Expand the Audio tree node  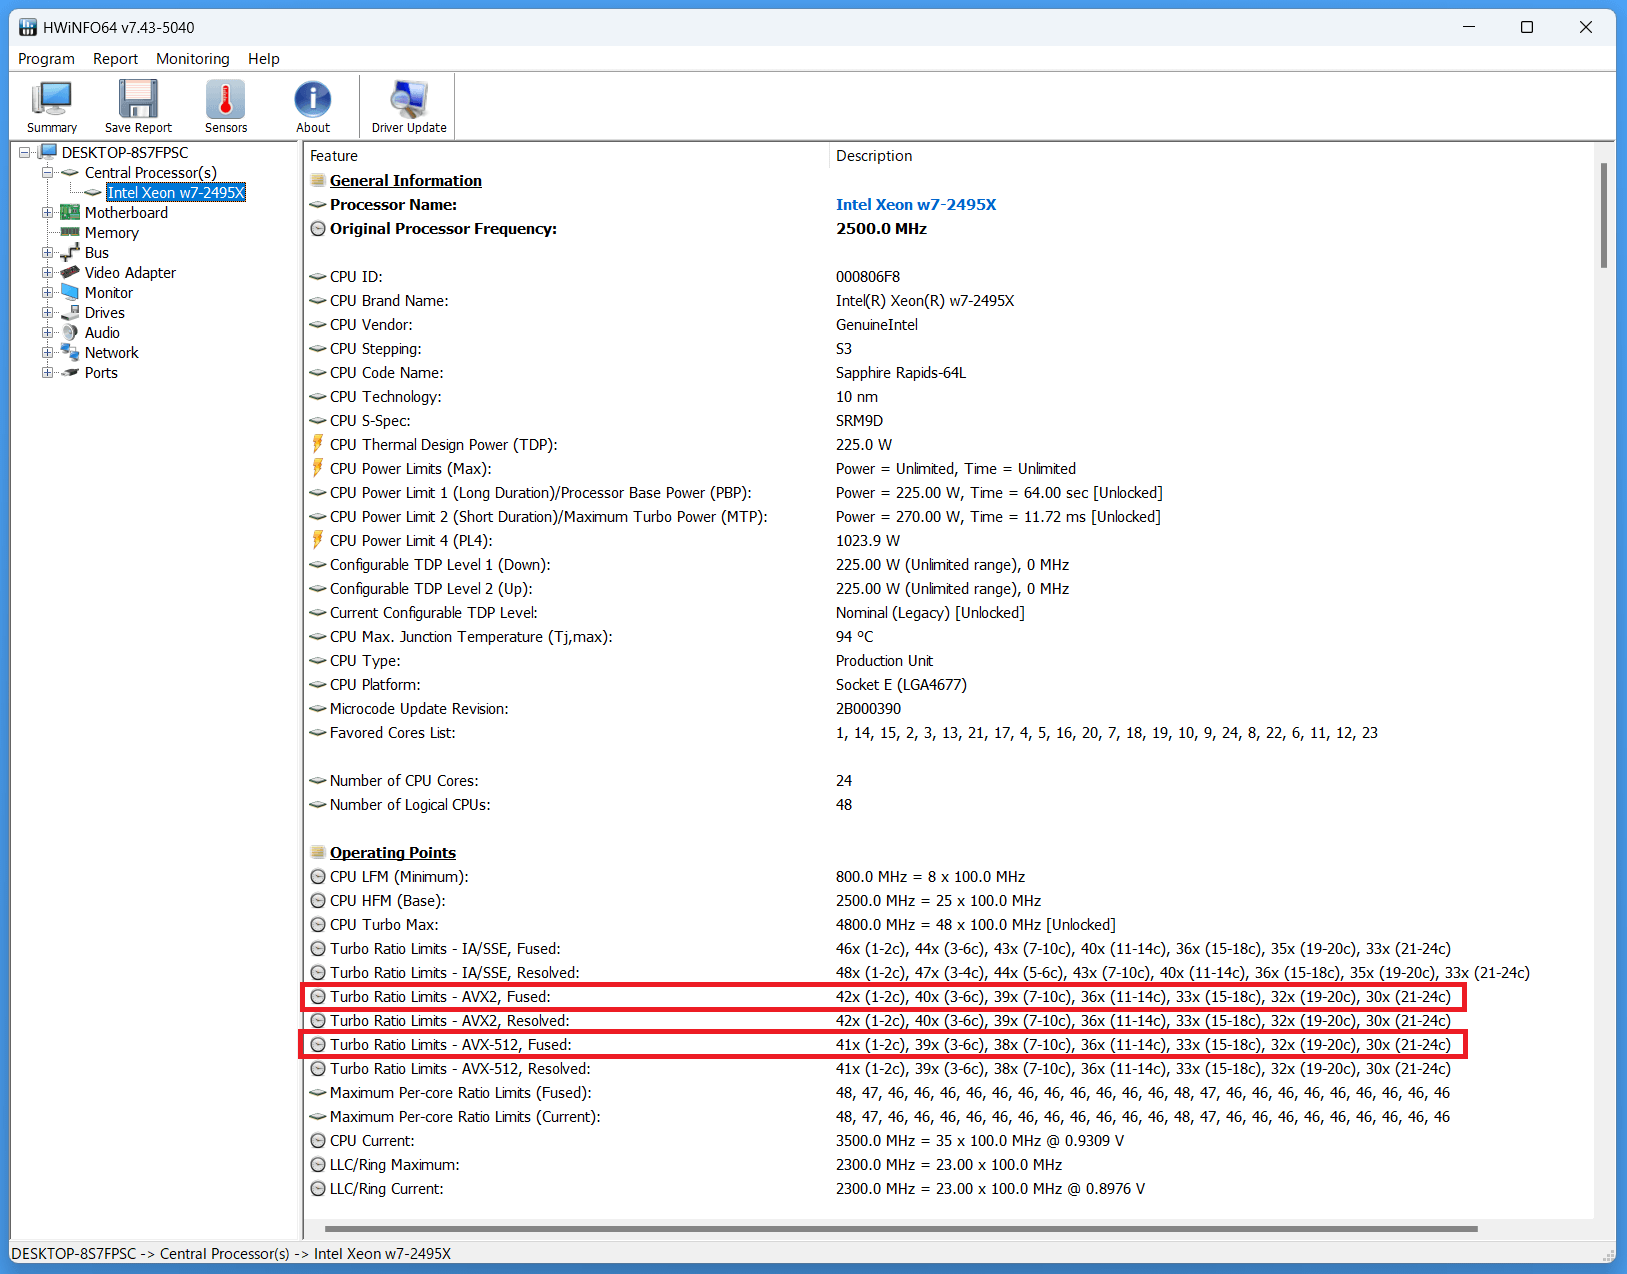(47, 332)
